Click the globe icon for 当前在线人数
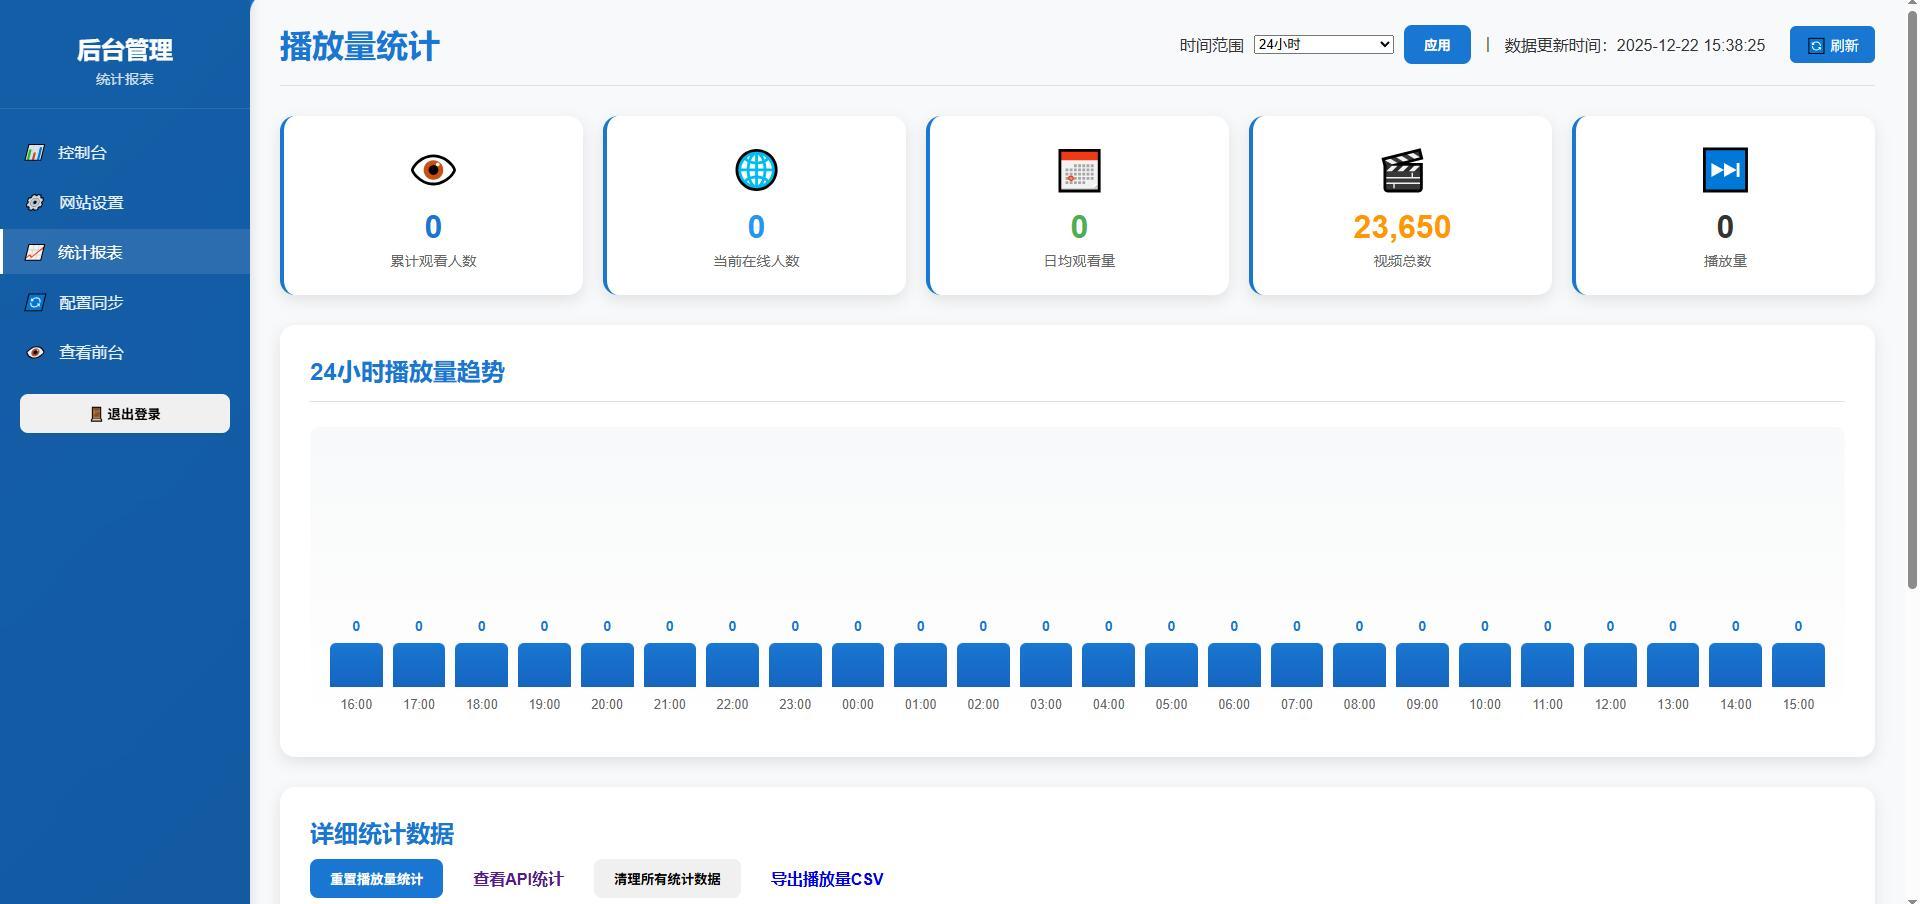 coord(756,170)
